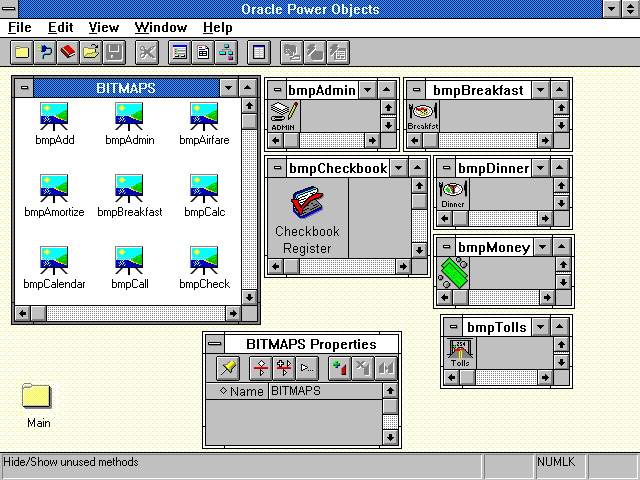Open the Window menu
640x480 pixels.
pyautogui.click(x=160, y=27)
